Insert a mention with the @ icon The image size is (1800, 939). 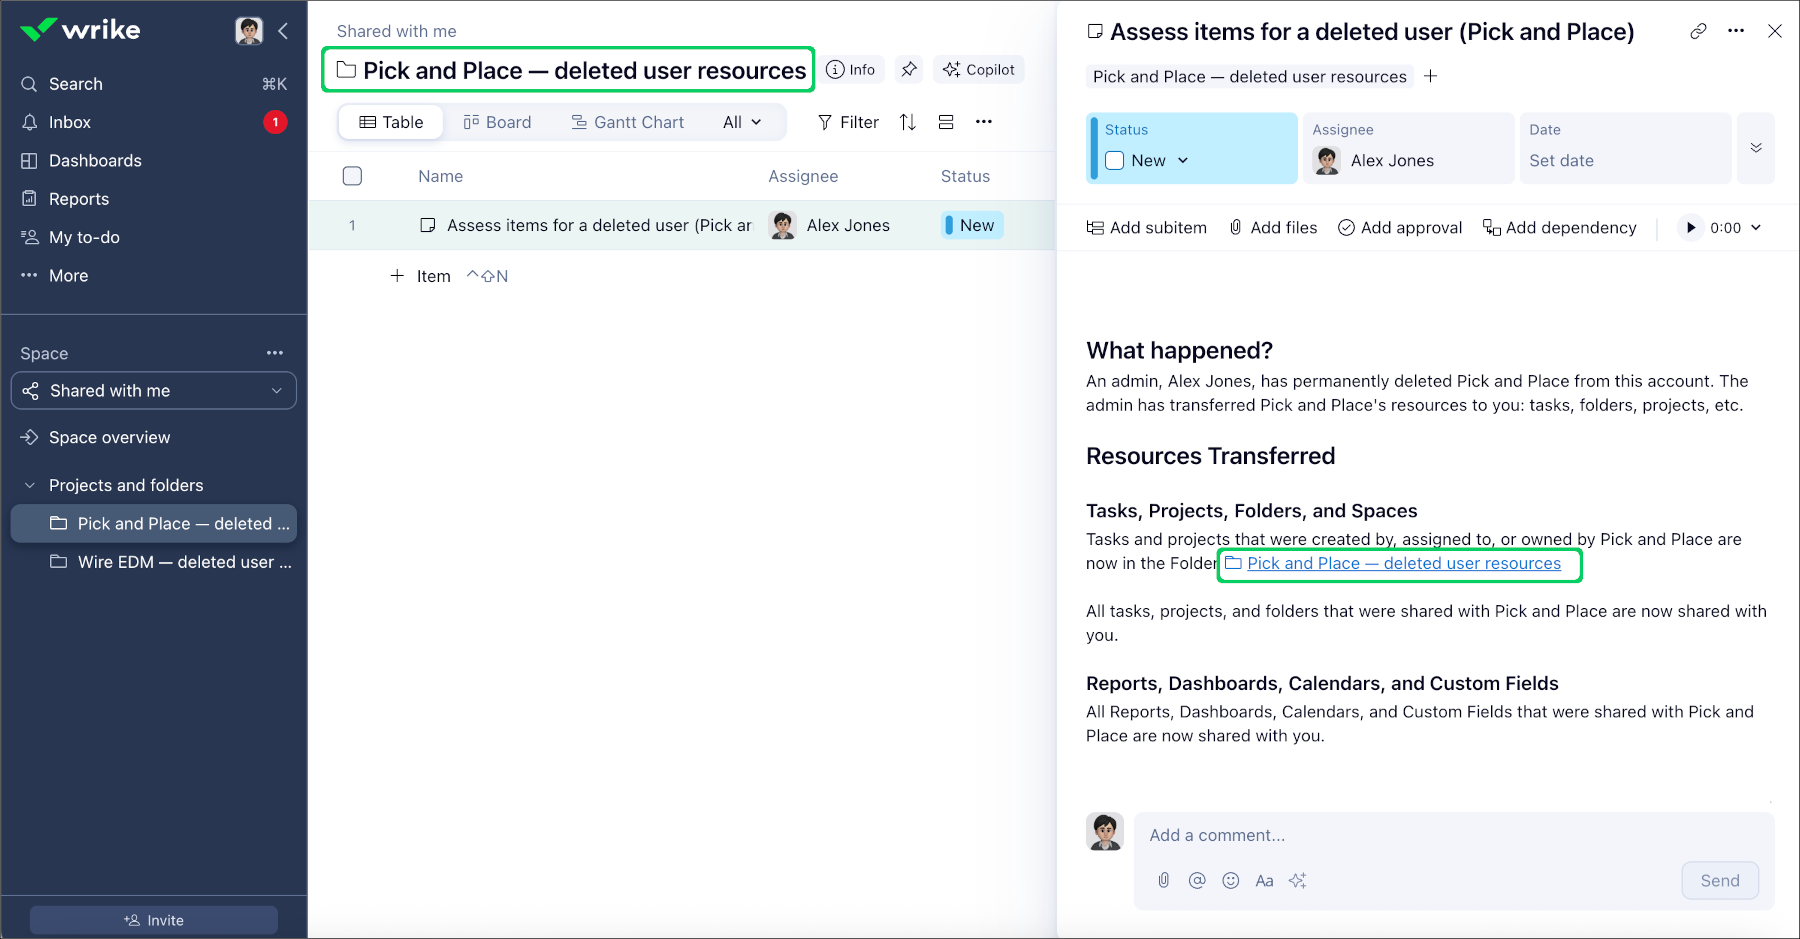tap(1197, 880)
